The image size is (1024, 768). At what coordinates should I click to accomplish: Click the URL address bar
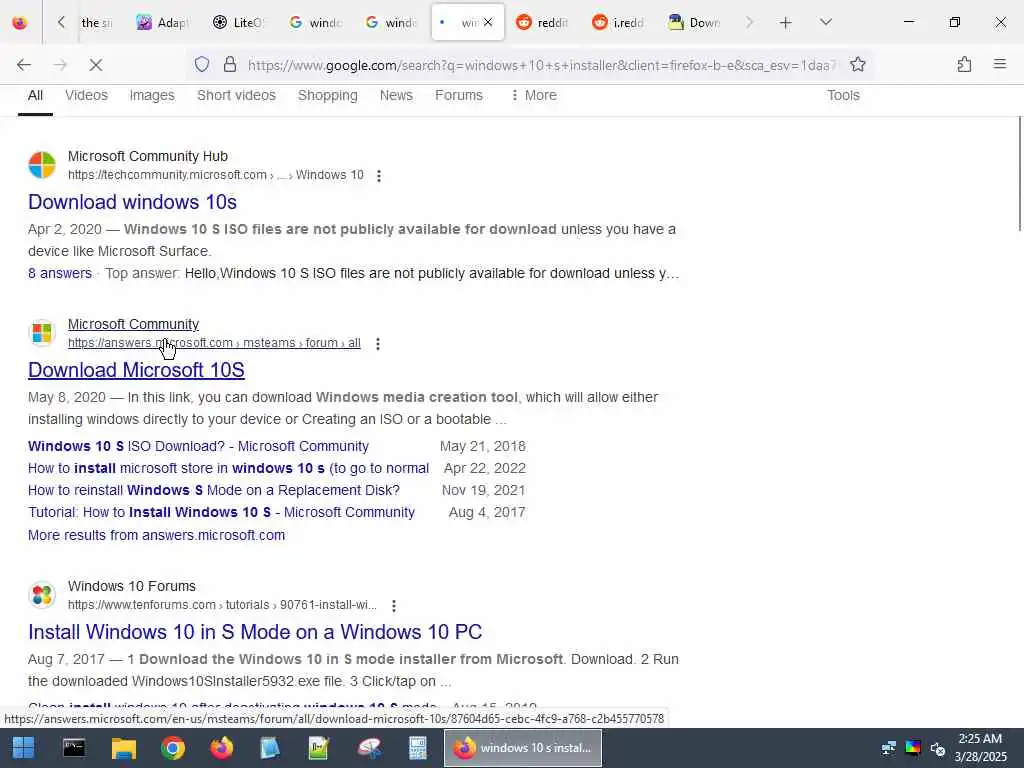tap(542, 65)
